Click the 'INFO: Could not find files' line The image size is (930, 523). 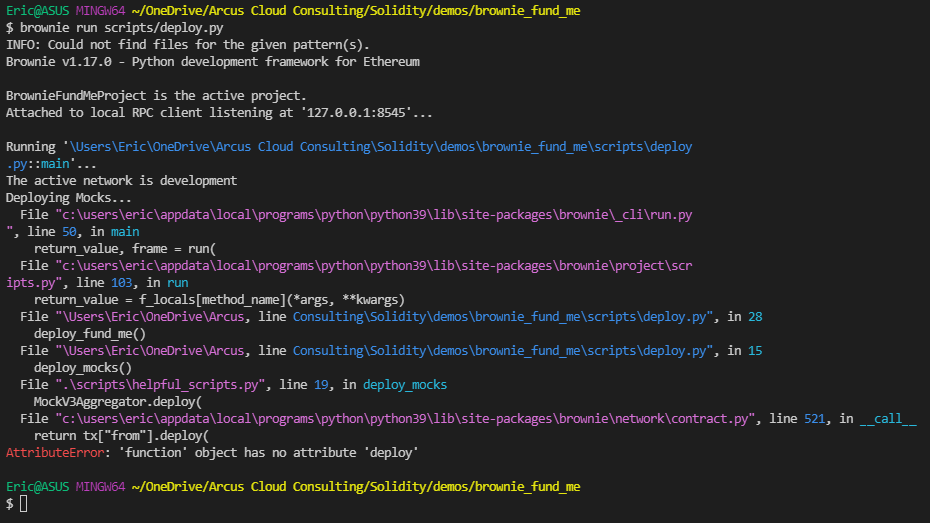click(187, 44)
